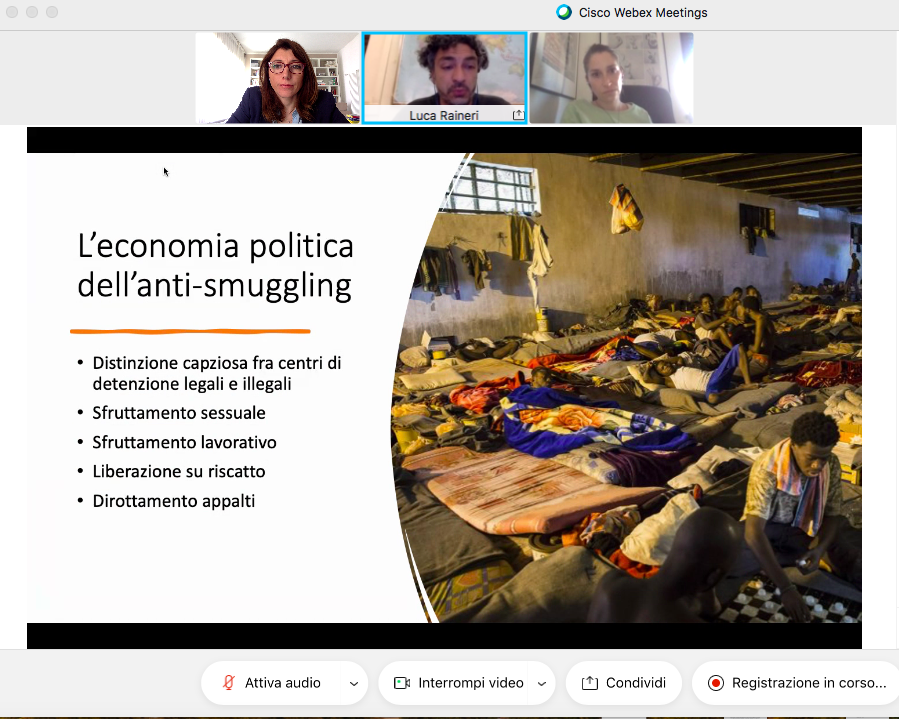Click the share-screen icon beside Condividi
This screenshot has height=719, width=899.
tap(589, 683)
